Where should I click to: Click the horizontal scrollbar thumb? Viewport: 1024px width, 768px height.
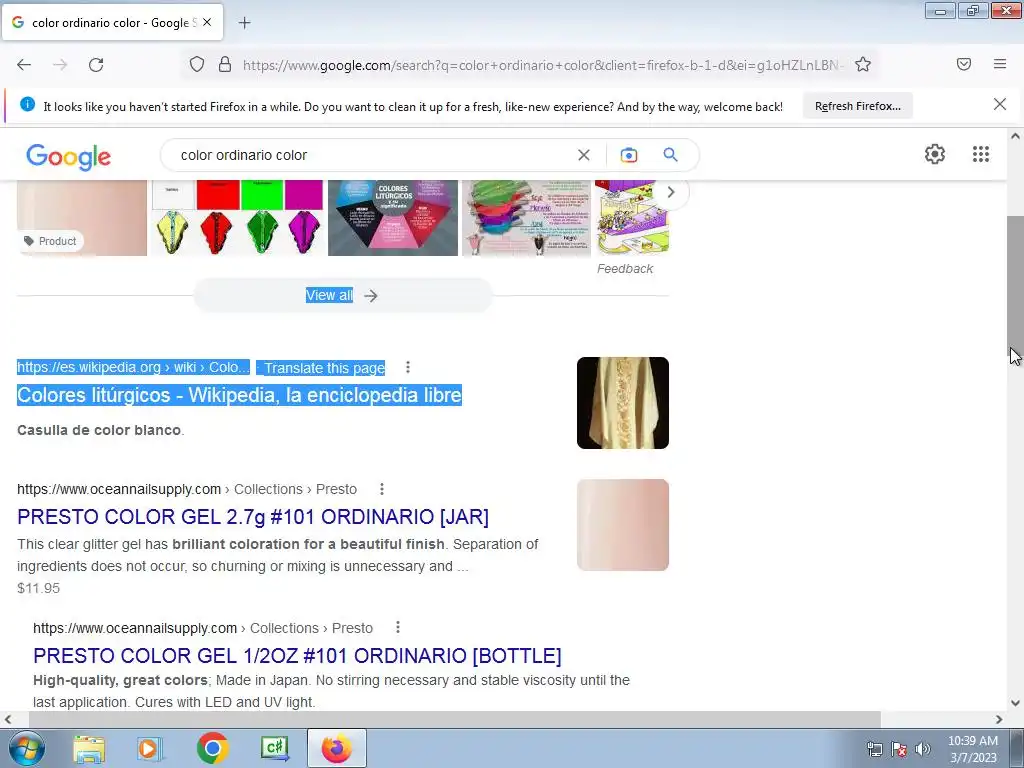(455, 719)
